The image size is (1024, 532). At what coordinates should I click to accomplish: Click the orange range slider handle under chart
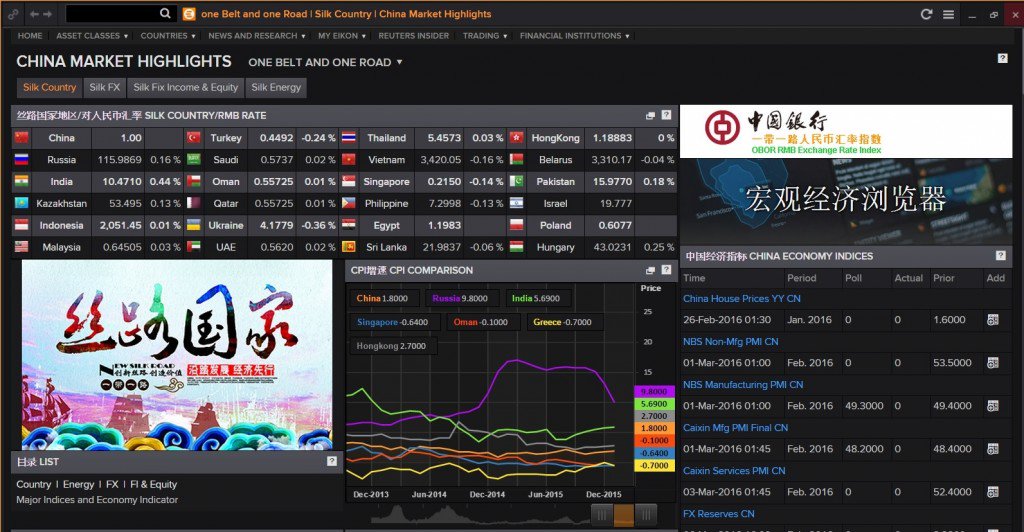pyautogui.click(x=624, y=515)
